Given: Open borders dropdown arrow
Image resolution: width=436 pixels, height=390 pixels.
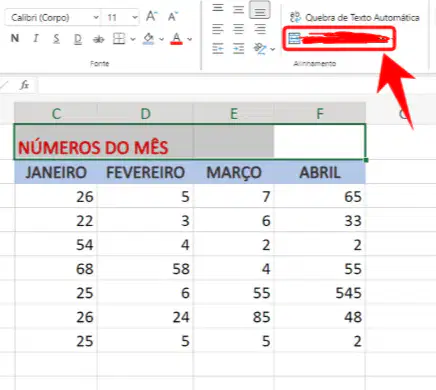Looking at the screenshot, I should pyautogui.click(x=133, y=39).
